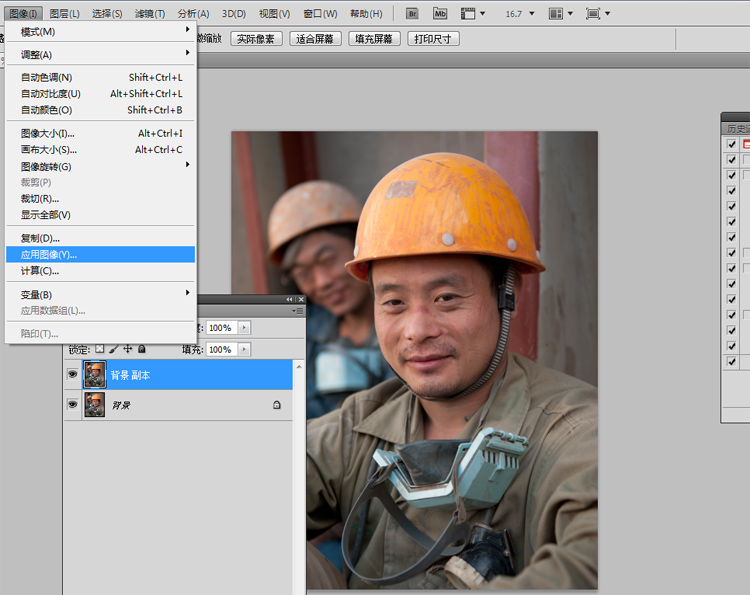Open Mini Bridge via the Mb icon

click(440, 13)
